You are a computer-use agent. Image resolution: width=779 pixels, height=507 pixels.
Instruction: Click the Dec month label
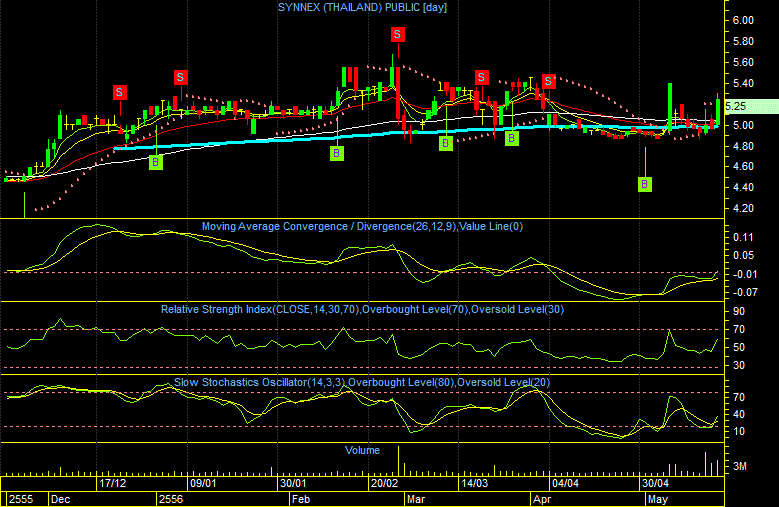tap(61, 499)
